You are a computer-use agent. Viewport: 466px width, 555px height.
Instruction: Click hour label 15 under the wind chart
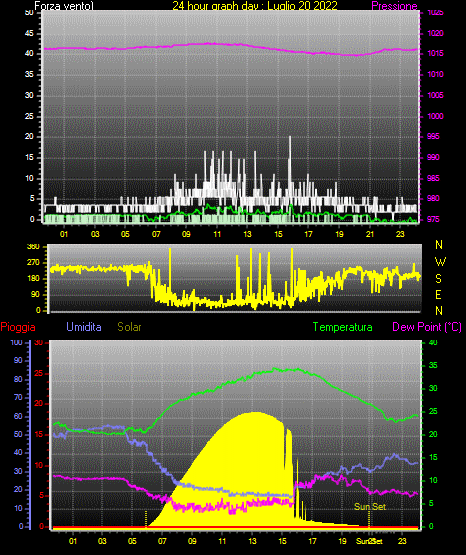[x=278, y=234]
